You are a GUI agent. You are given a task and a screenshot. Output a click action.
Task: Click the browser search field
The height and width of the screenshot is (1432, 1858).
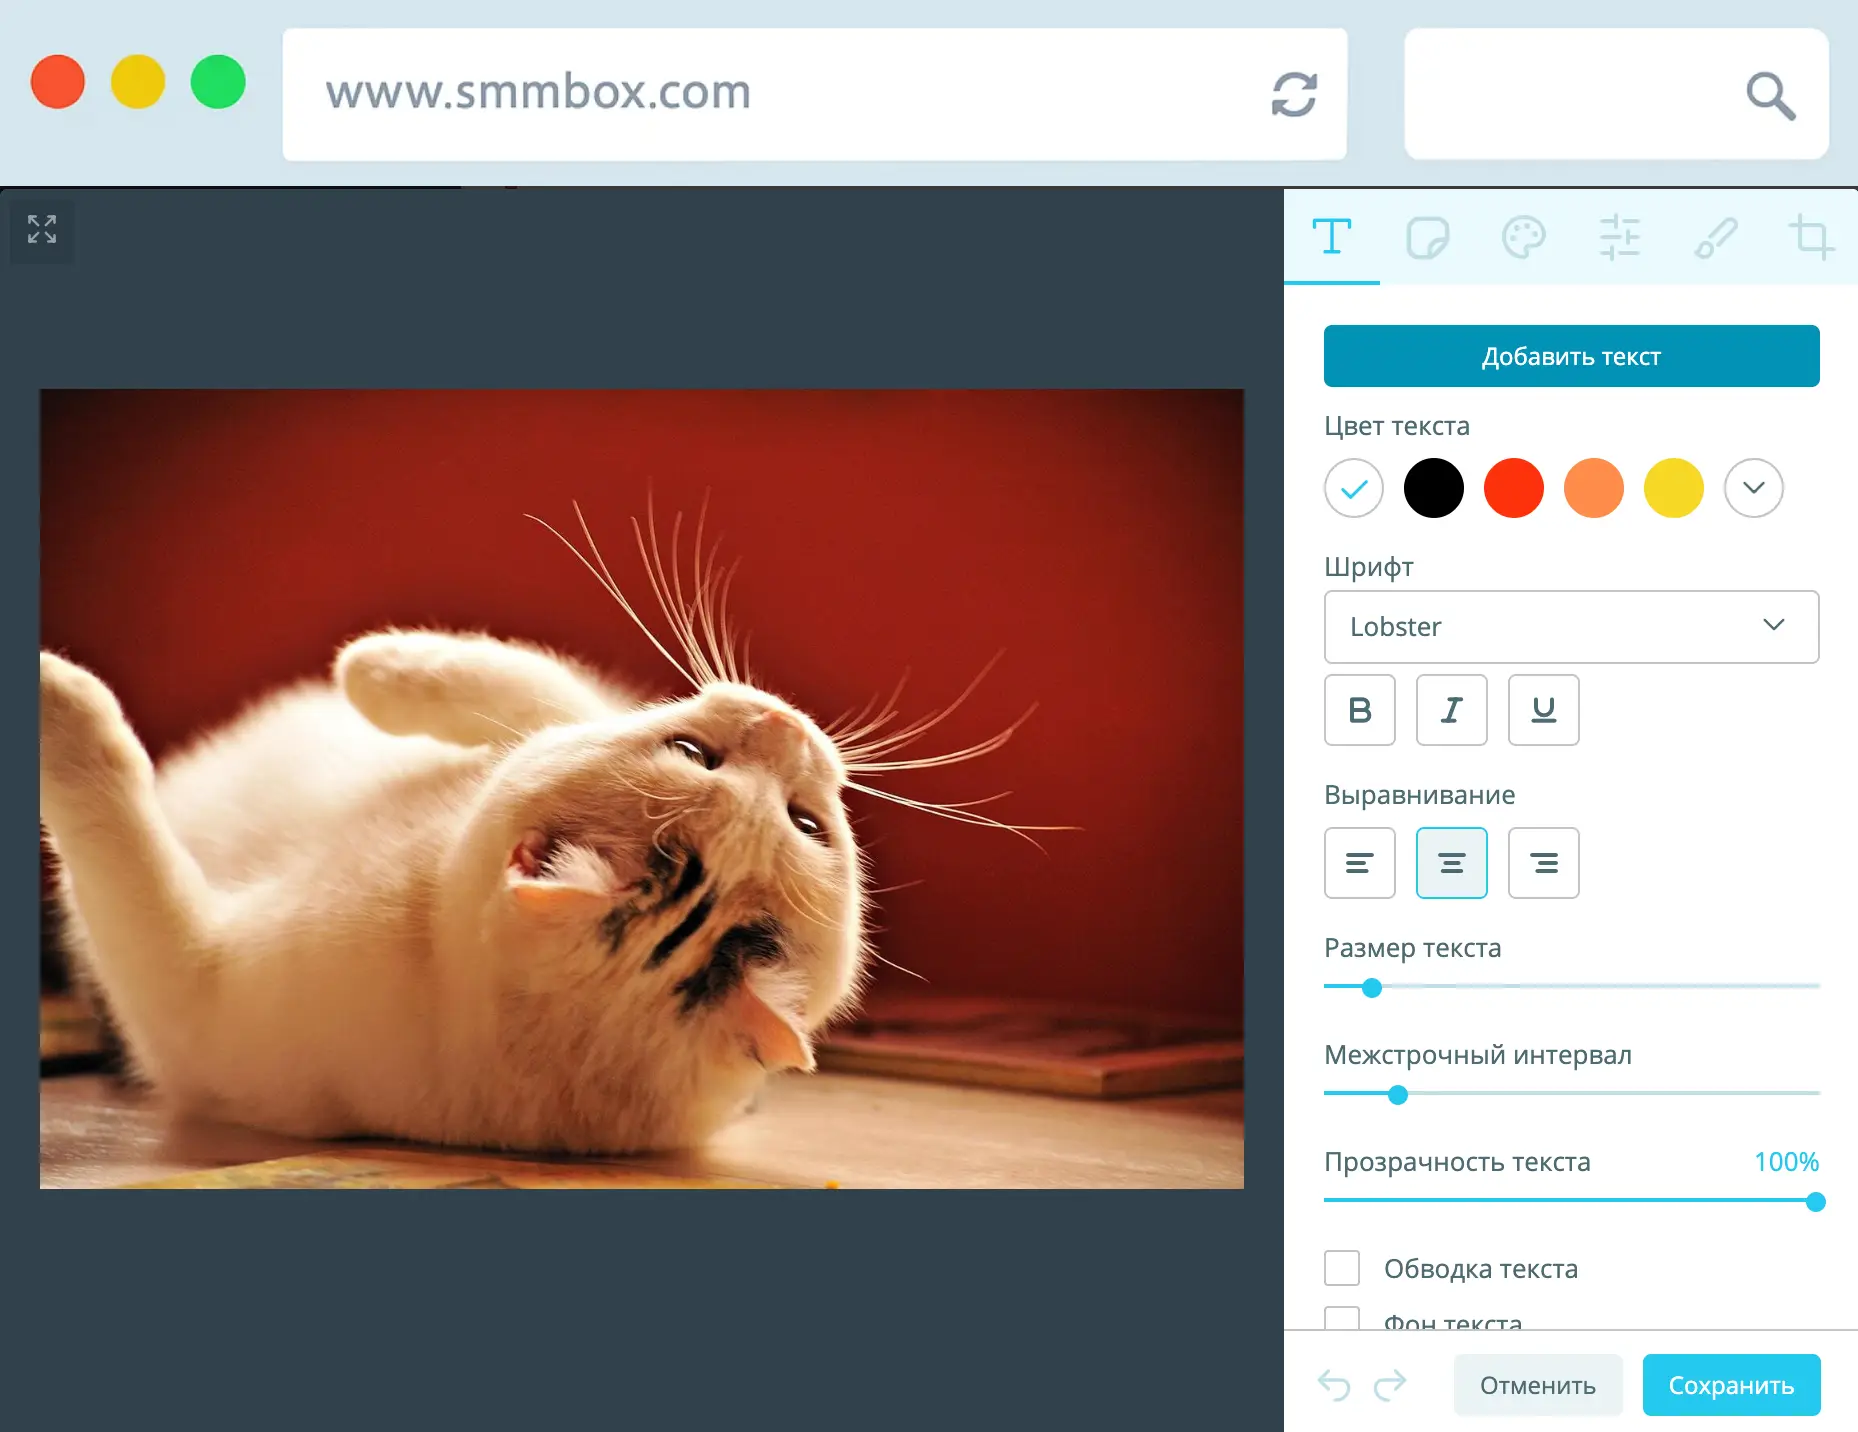point(1617,94)
